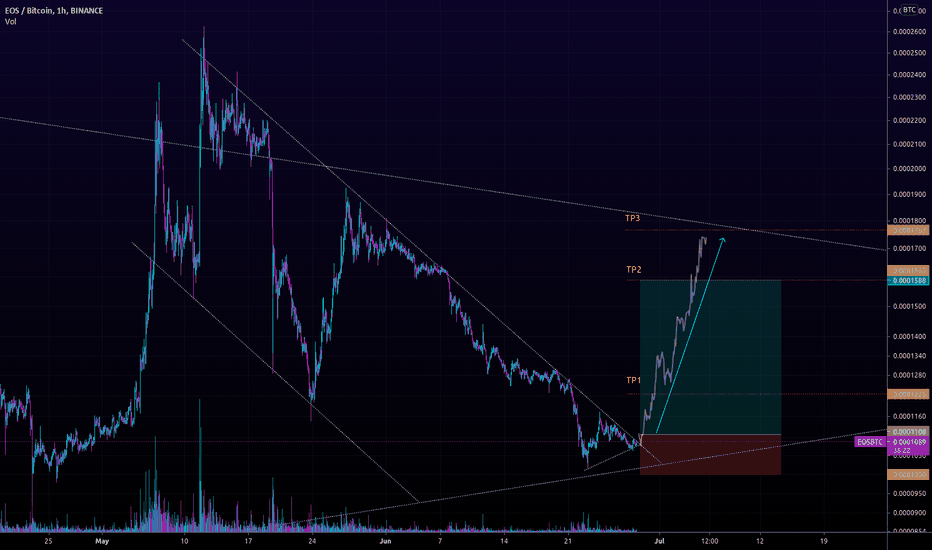932x550 pixels.
Task: Click the teal 0.0001588 price tag
Action: click(908, 280)
